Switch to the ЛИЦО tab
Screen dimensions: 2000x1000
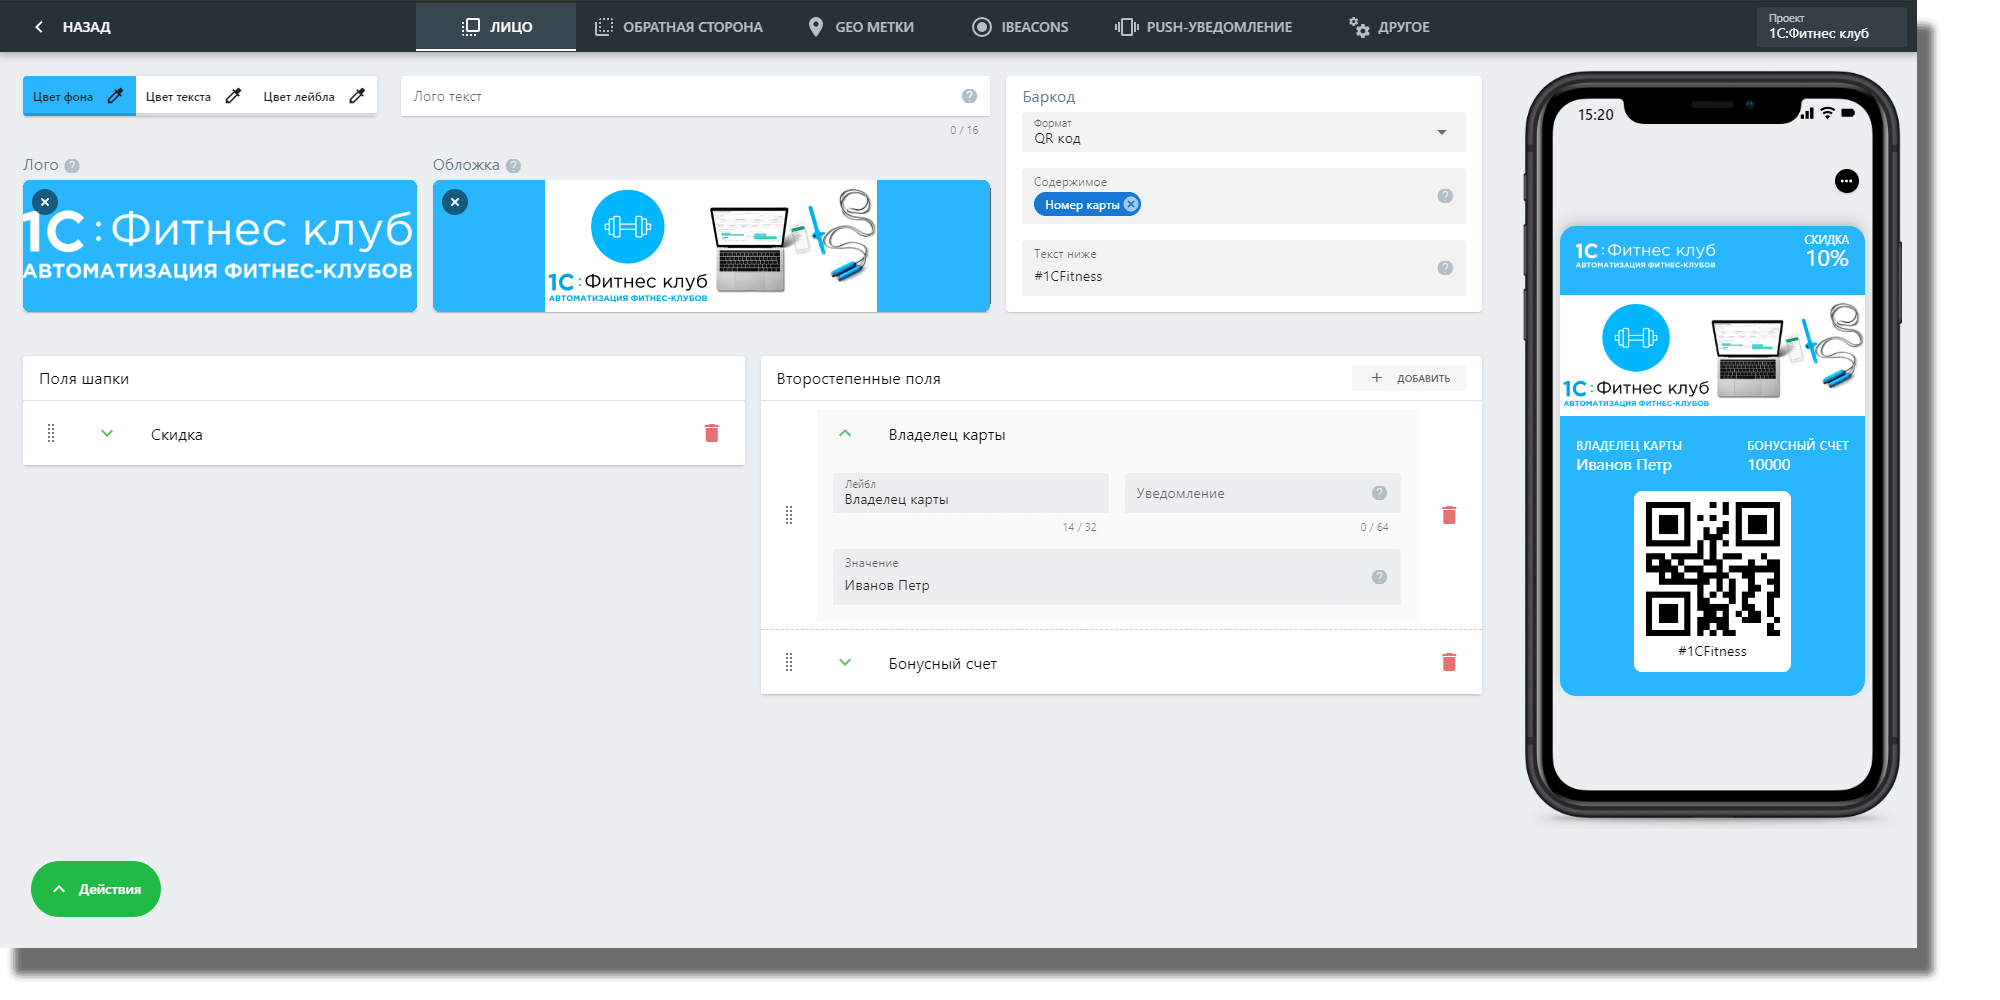click(496, 27)
